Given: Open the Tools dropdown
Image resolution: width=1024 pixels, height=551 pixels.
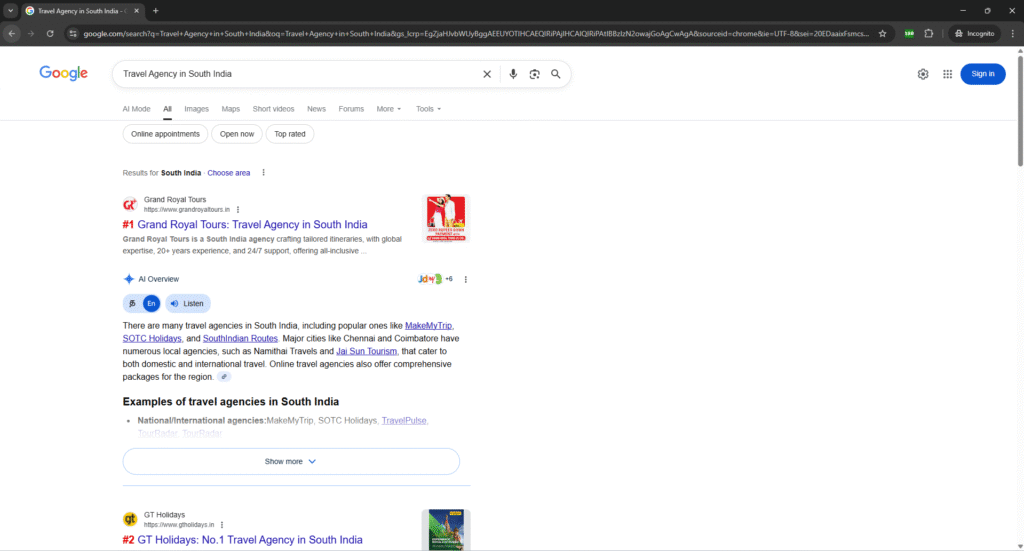Looking at the screenshot, I should [x=428, y=109].
